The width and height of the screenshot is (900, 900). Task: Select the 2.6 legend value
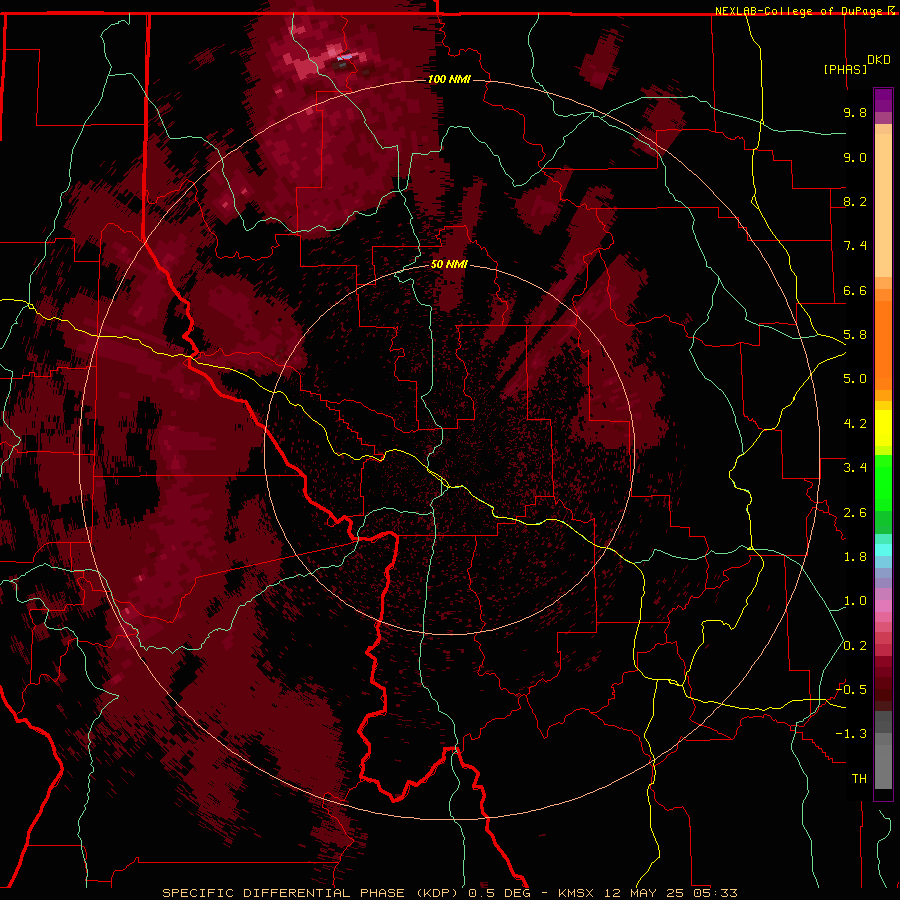(x=855, y=513)
